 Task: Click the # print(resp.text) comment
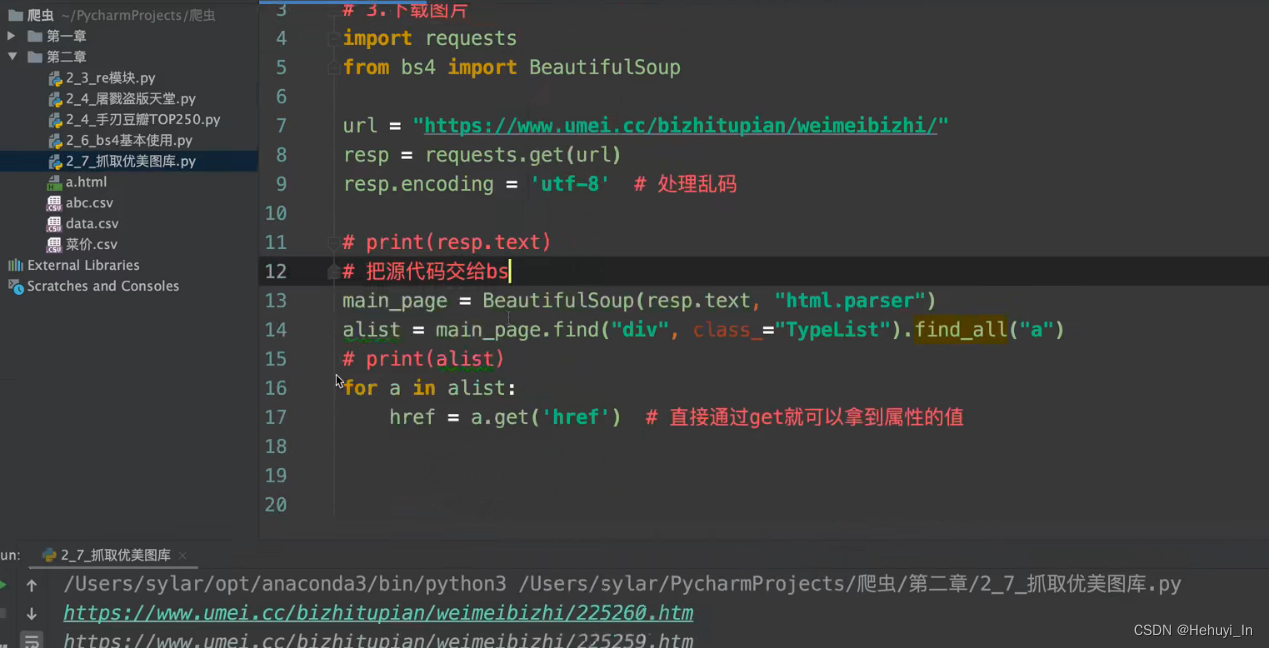coord(447,243)
